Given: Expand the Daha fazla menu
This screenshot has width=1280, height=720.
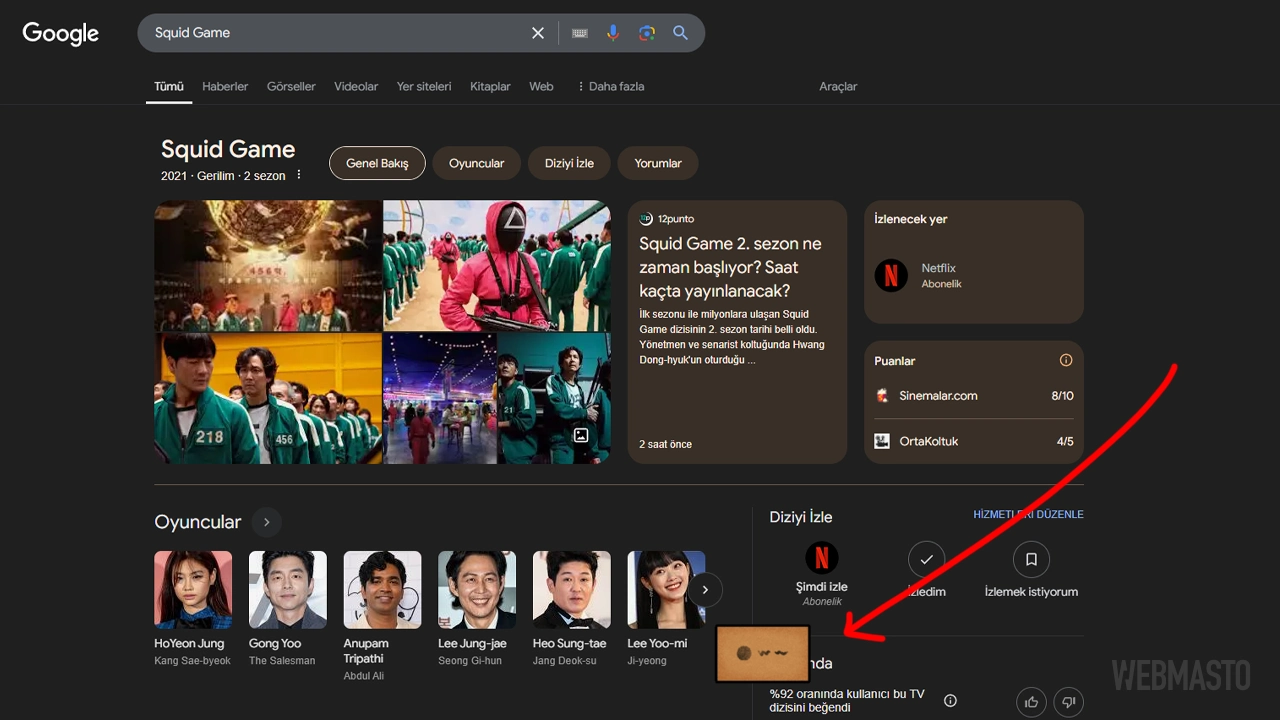Looking at the screenshot, I should pos(610,86).
